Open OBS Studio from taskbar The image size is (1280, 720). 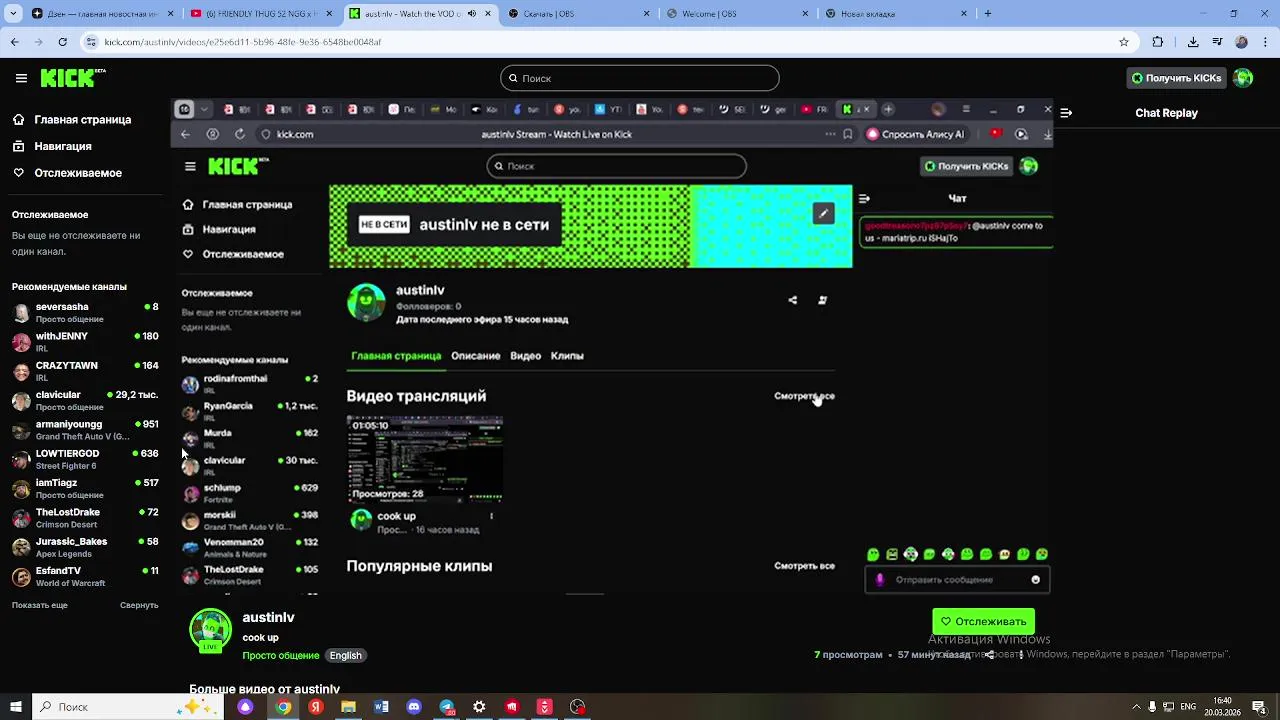pyautogui.click(x=577, y=707)
